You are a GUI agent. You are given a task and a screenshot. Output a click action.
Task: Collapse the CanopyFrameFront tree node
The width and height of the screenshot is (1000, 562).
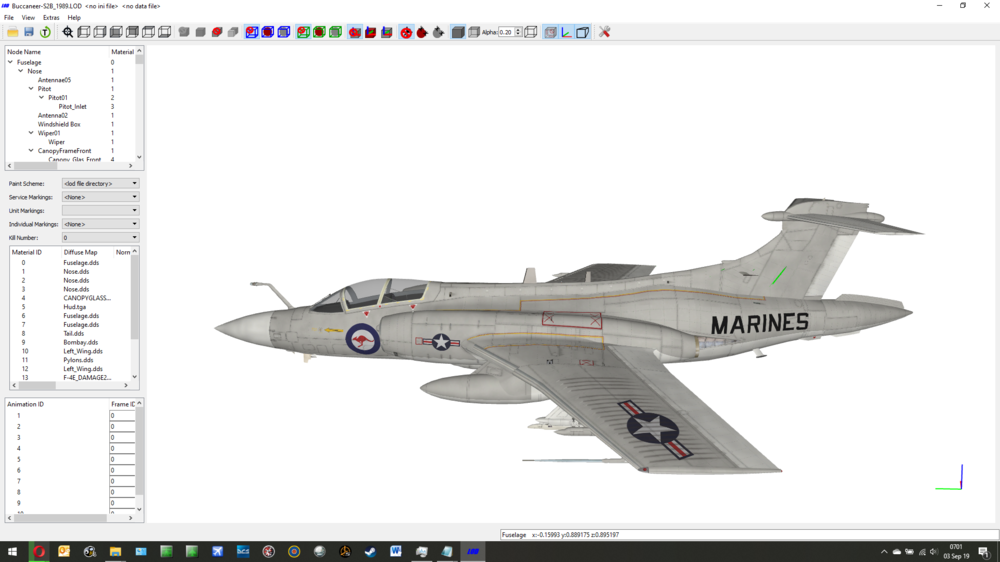tap(31, 151)
